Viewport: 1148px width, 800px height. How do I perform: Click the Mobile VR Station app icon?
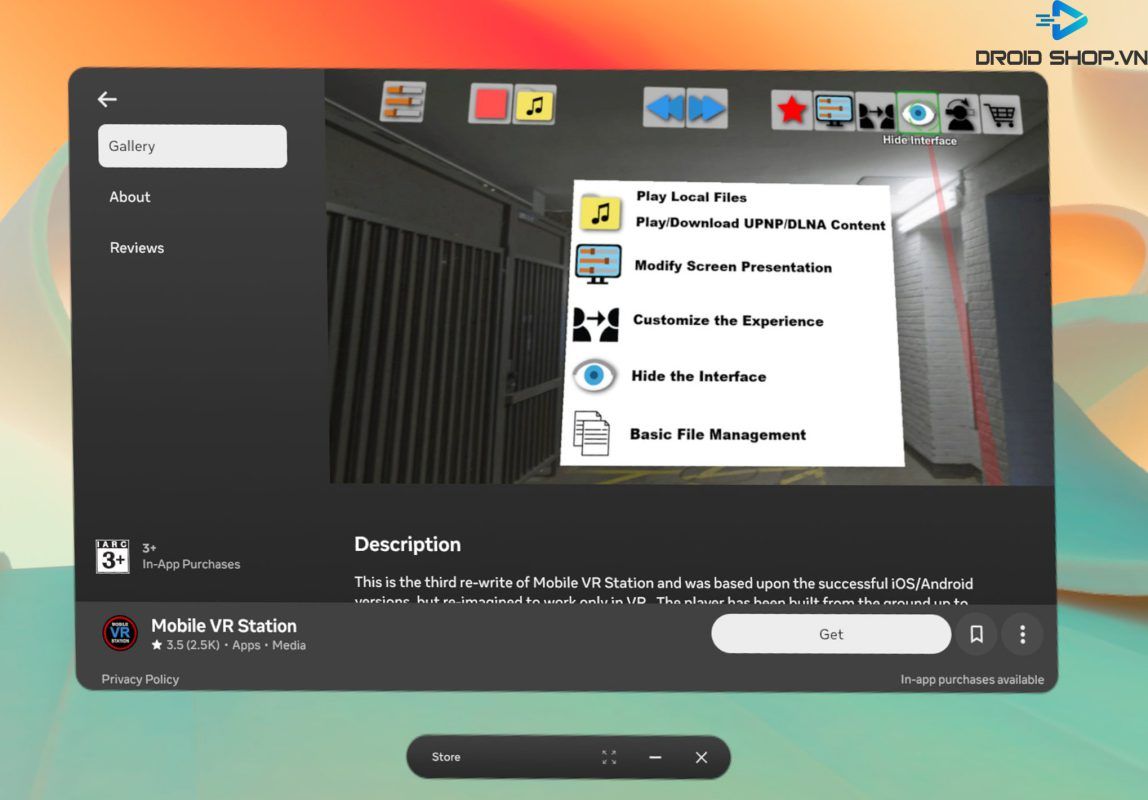(120, 633)
